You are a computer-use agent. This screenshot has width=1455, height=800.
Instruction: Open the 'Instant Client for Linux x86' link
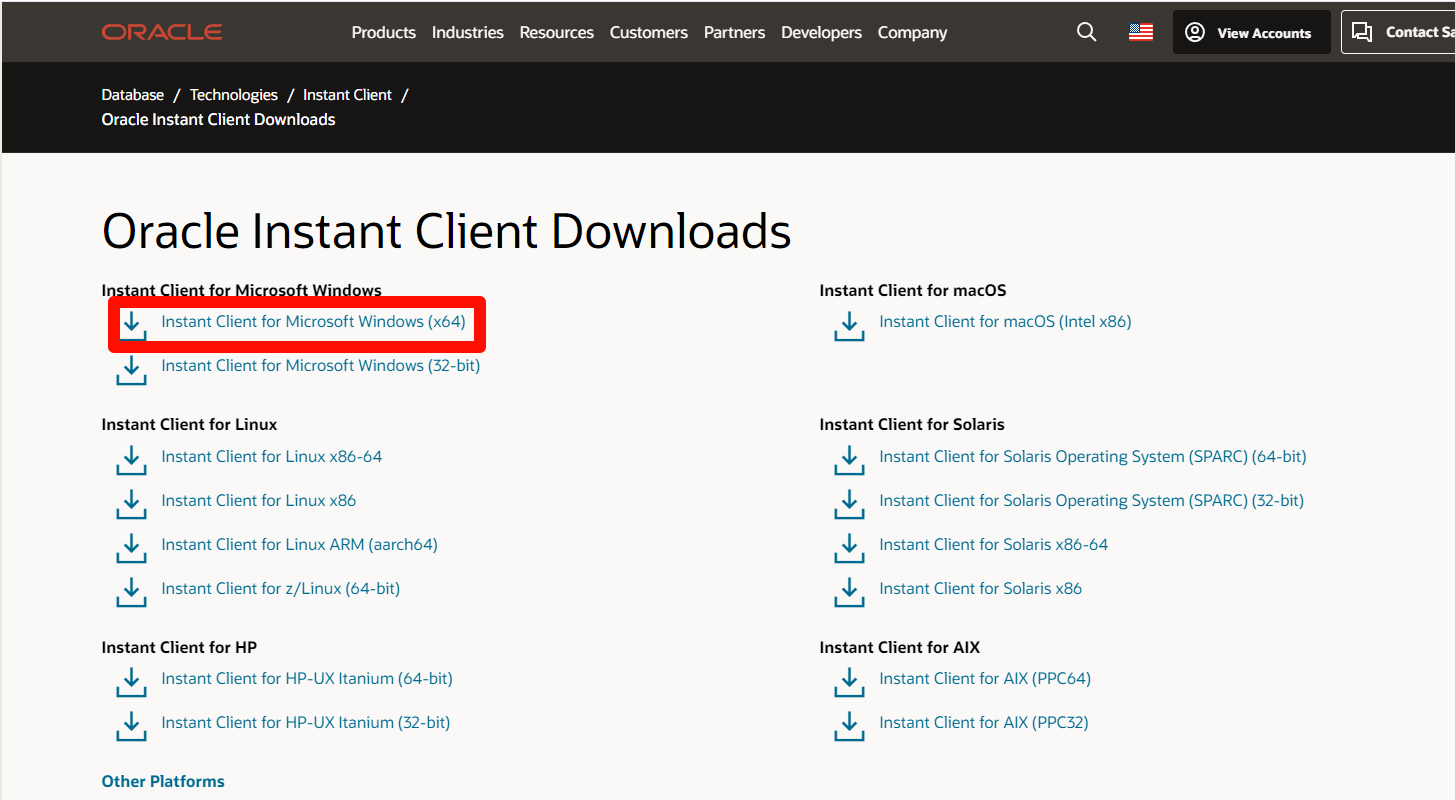coord(258,501)
